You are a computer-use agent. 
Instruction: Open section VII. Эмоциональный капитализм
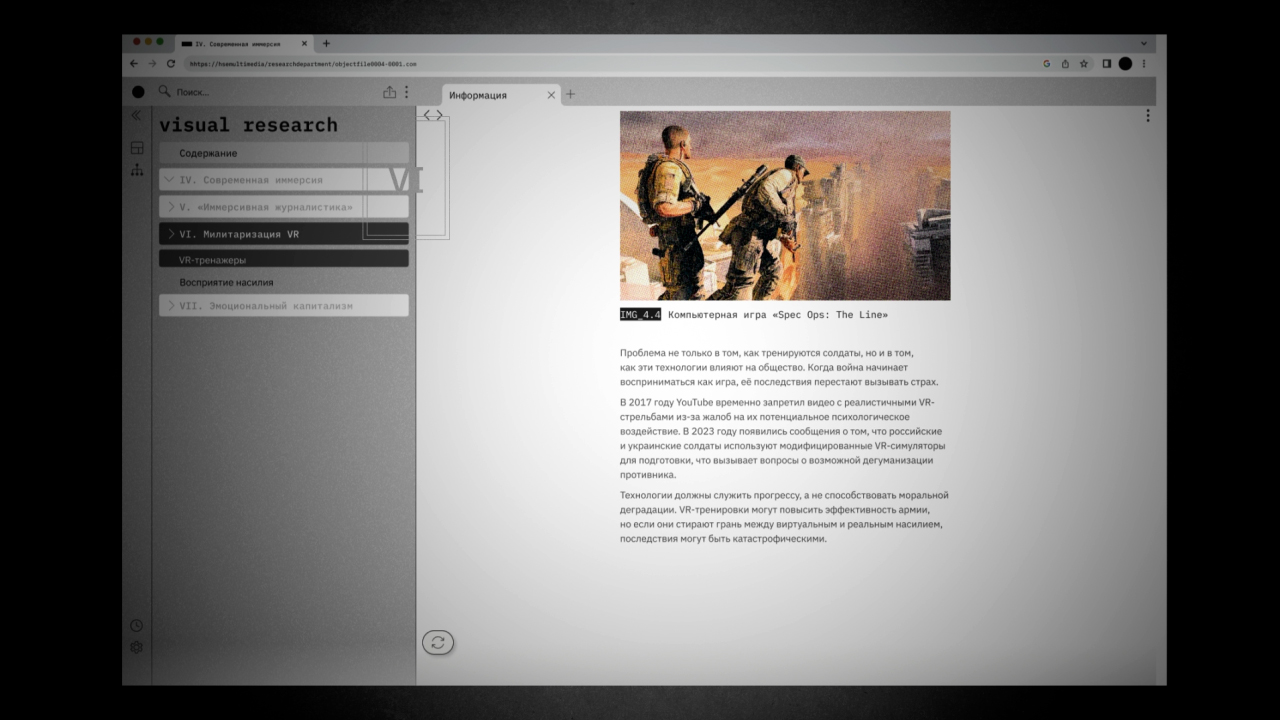283,306
